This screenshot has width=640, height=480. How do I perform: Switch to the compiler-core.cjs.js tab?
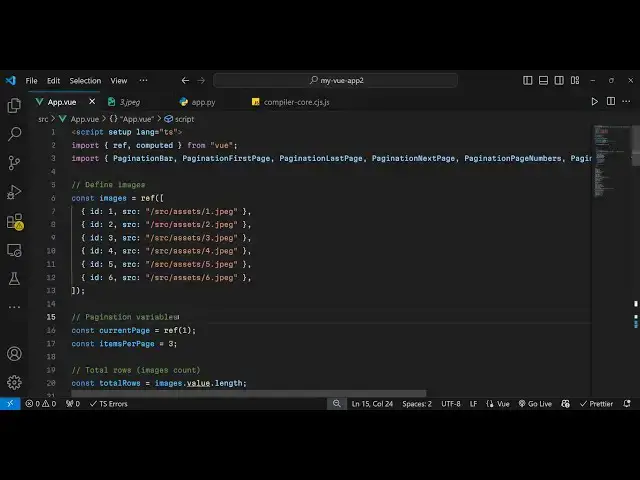(x=296, y=102)
